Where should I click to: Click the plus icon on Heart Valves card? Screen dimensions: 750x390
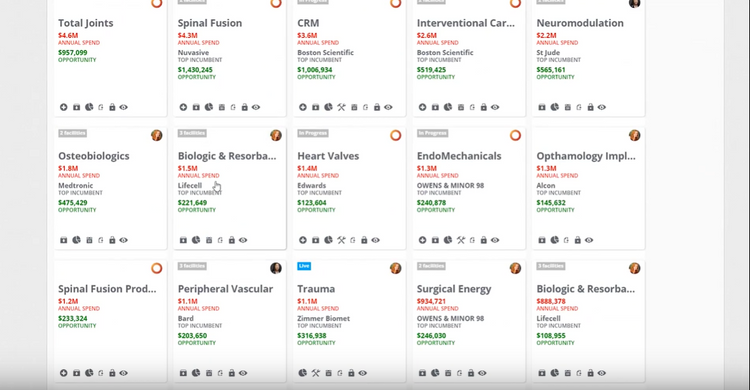[x=303, y=240]
